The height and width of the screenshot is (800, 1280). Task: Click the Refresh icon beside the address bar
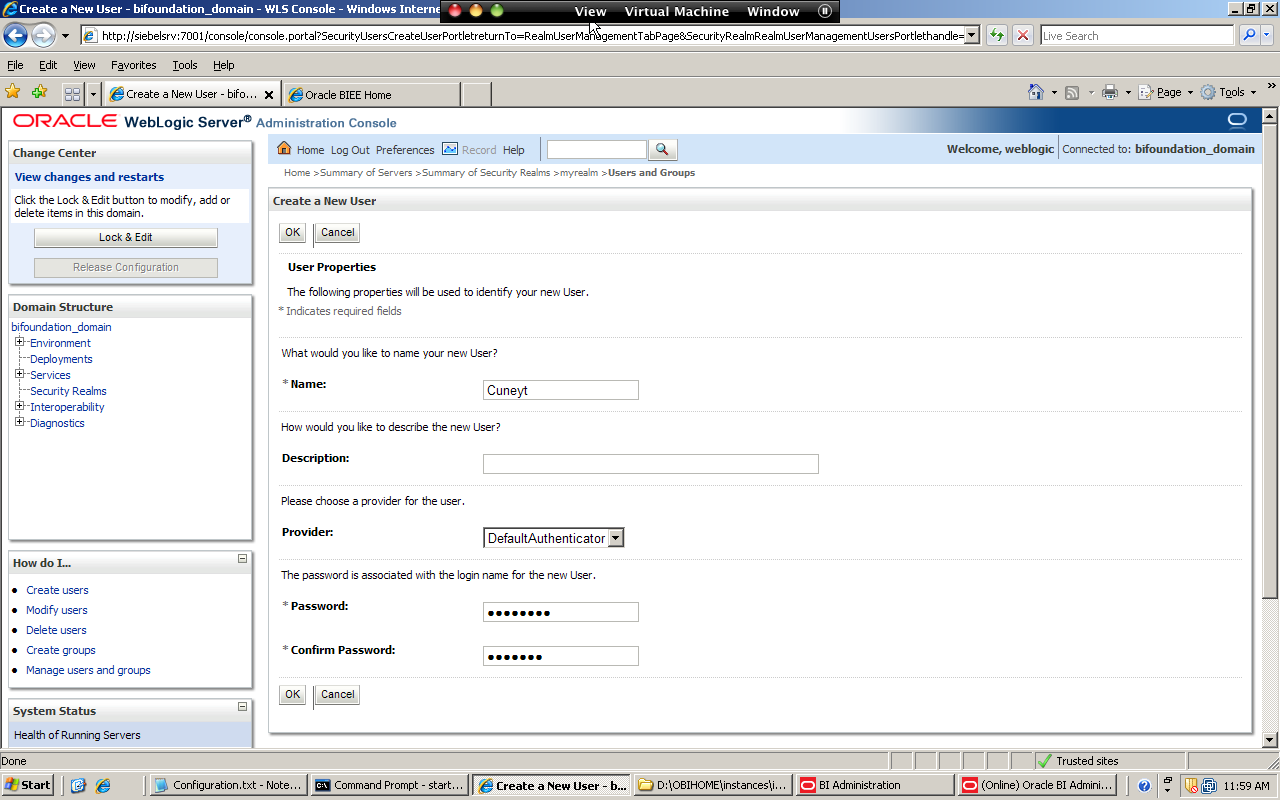pyautogui.click(x=995, y=35)
